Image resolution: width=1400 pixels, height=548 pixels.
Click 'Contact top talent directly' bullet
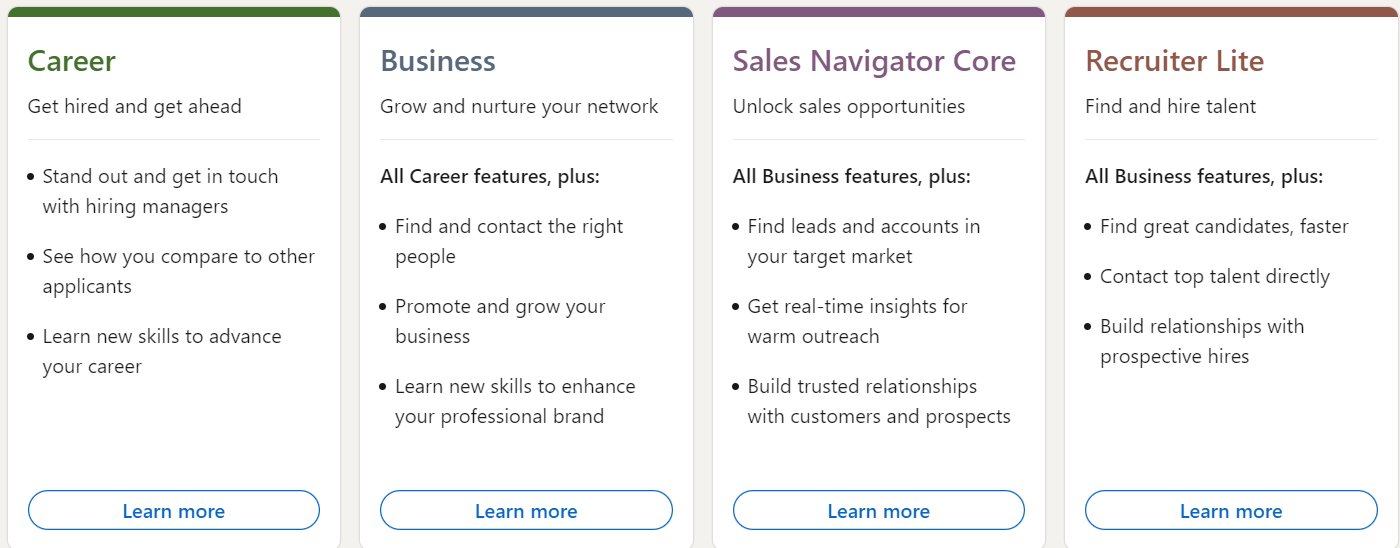1214,277
